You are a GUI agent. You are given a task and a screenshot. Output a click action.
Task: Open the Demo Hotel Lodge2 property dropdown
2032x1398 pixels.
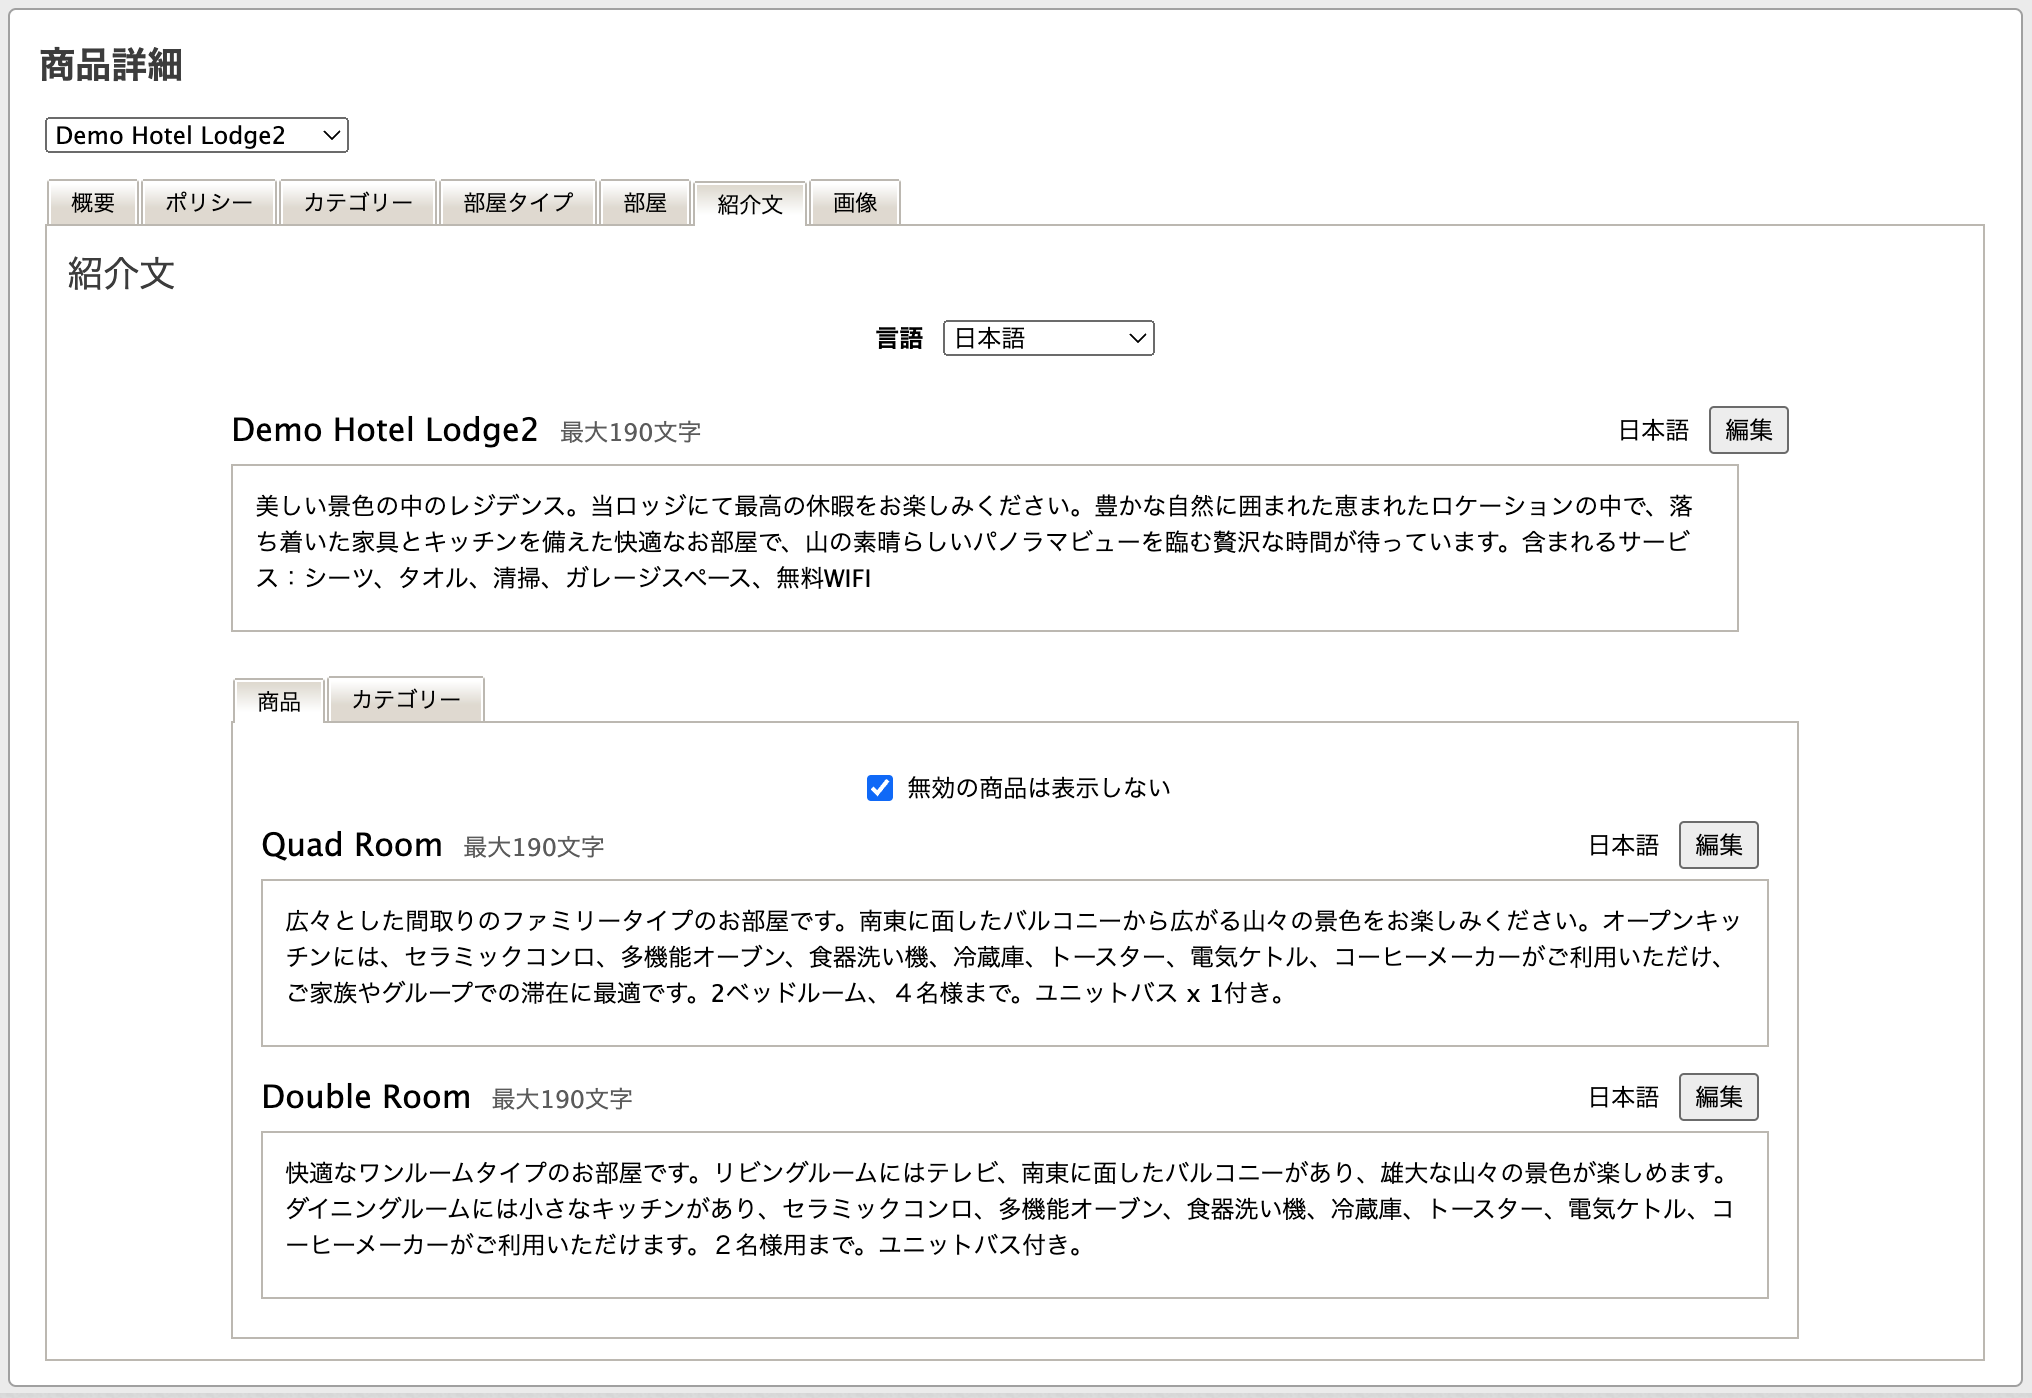(196, 135)
